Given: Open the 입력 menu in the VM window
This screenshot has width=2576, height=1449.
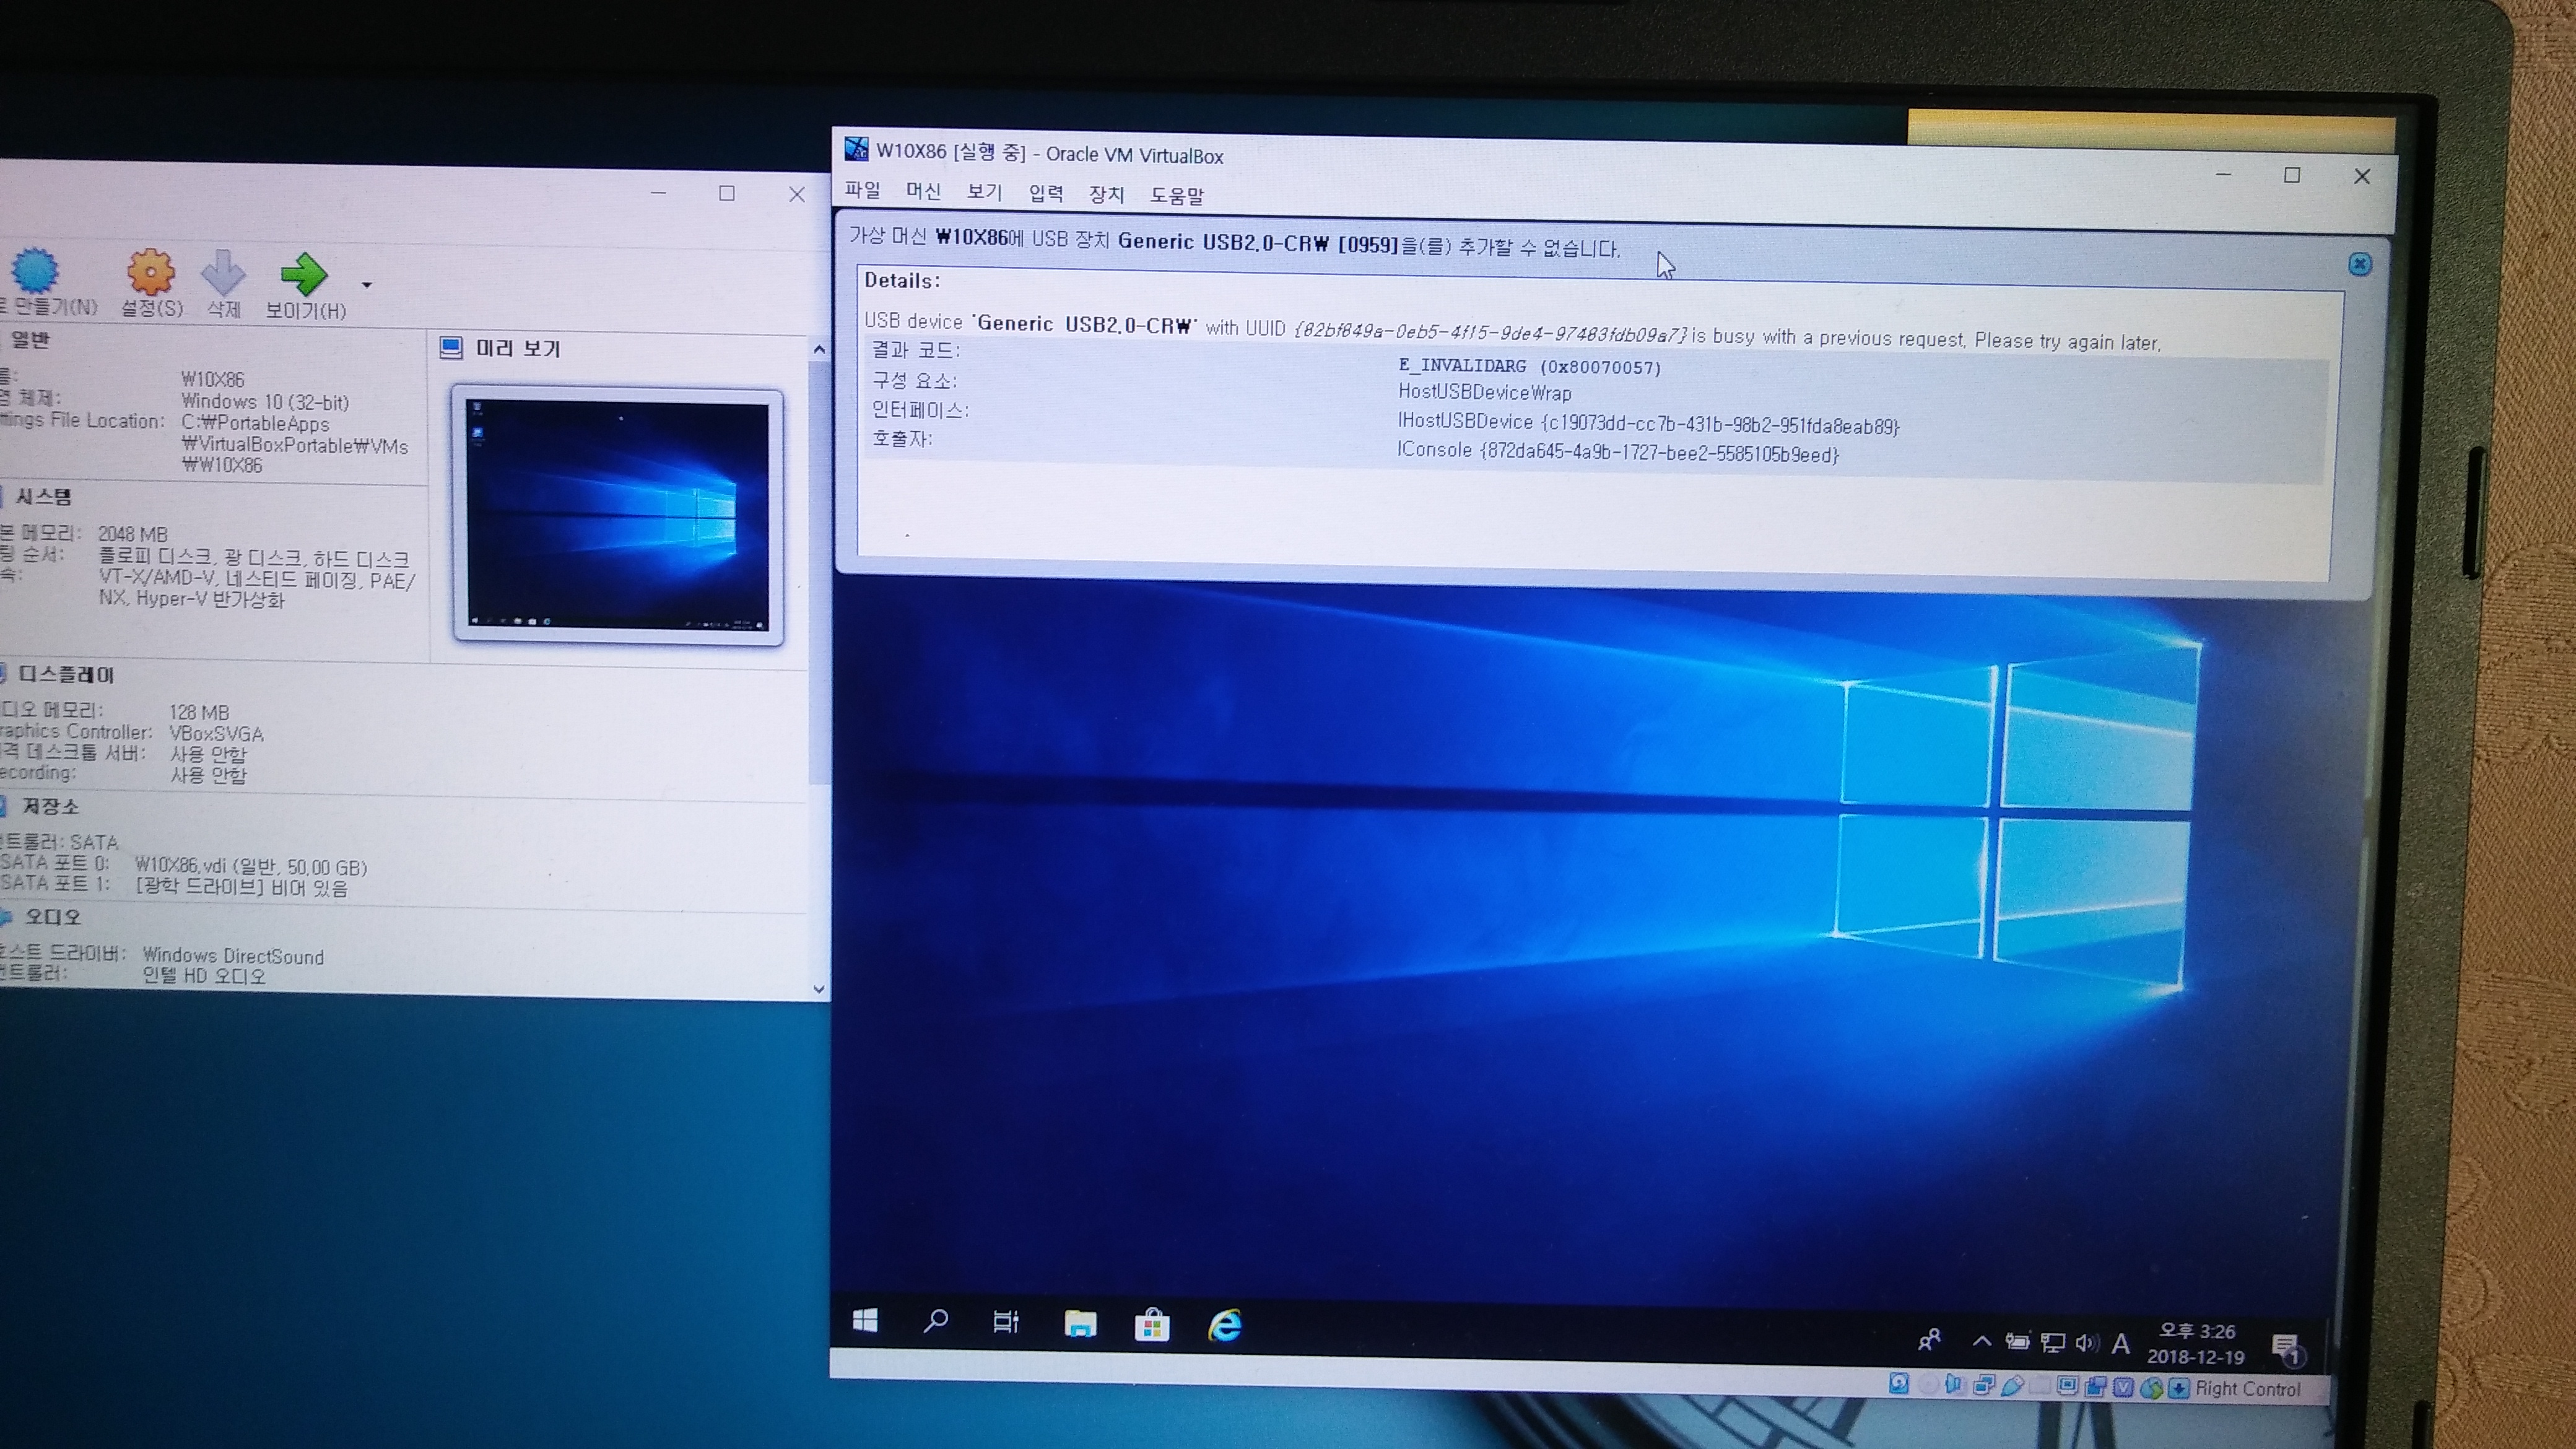Looking at the screenshot, I should (1046, 193).
